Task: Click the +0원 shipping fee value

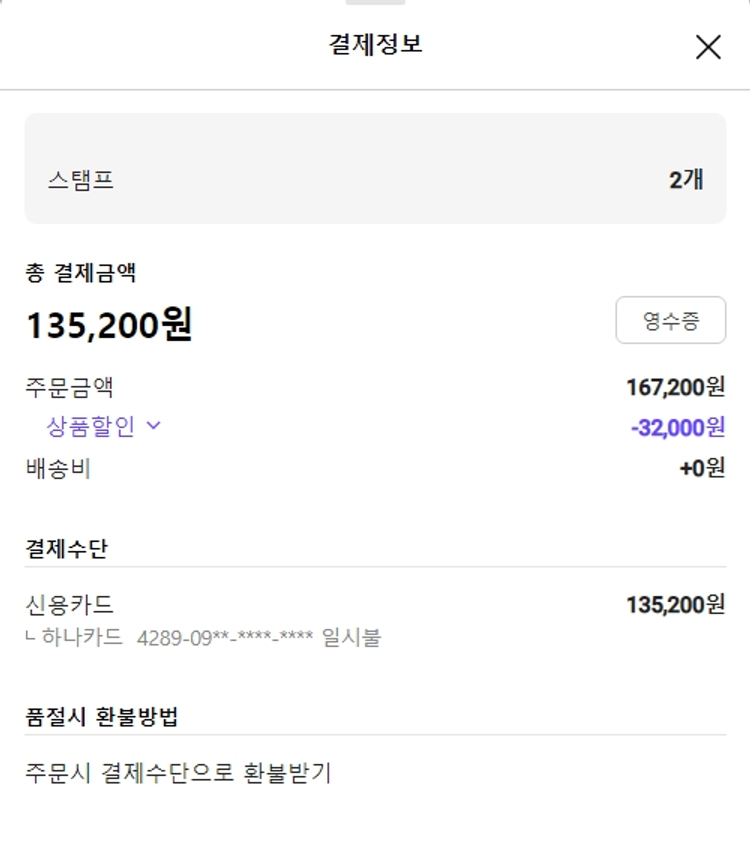Action: 702,467
